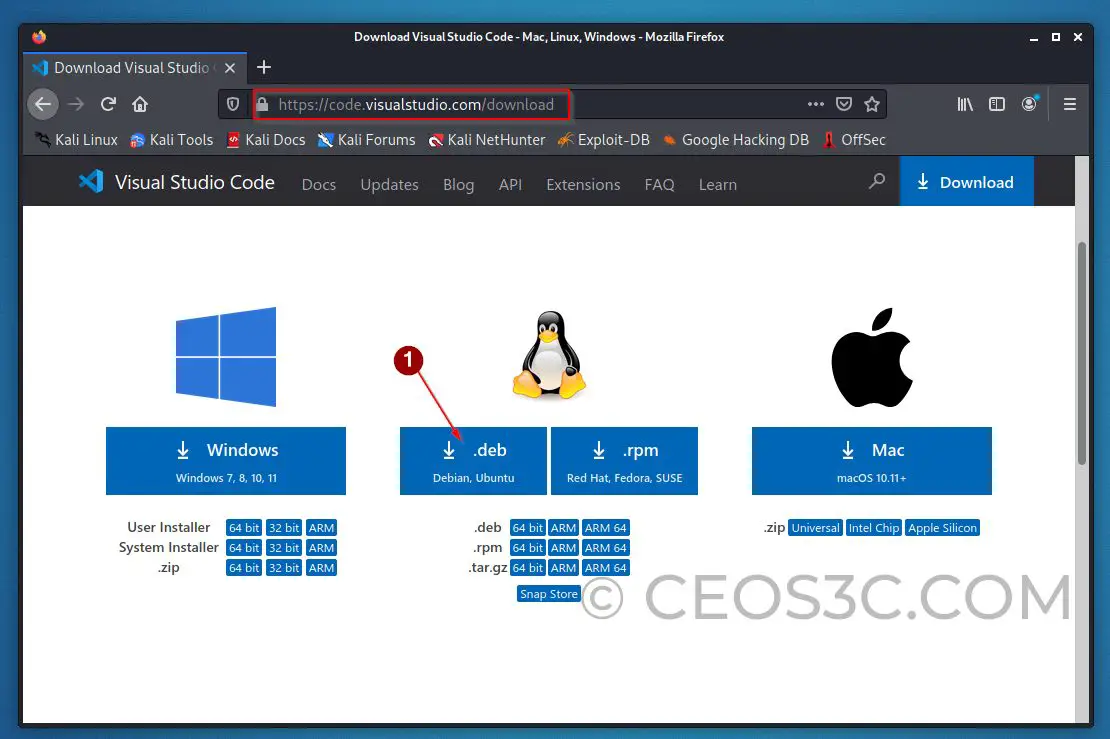Open the Kali Tools bookmark
The image size is (1110, 739).
(x=171, y=139)
